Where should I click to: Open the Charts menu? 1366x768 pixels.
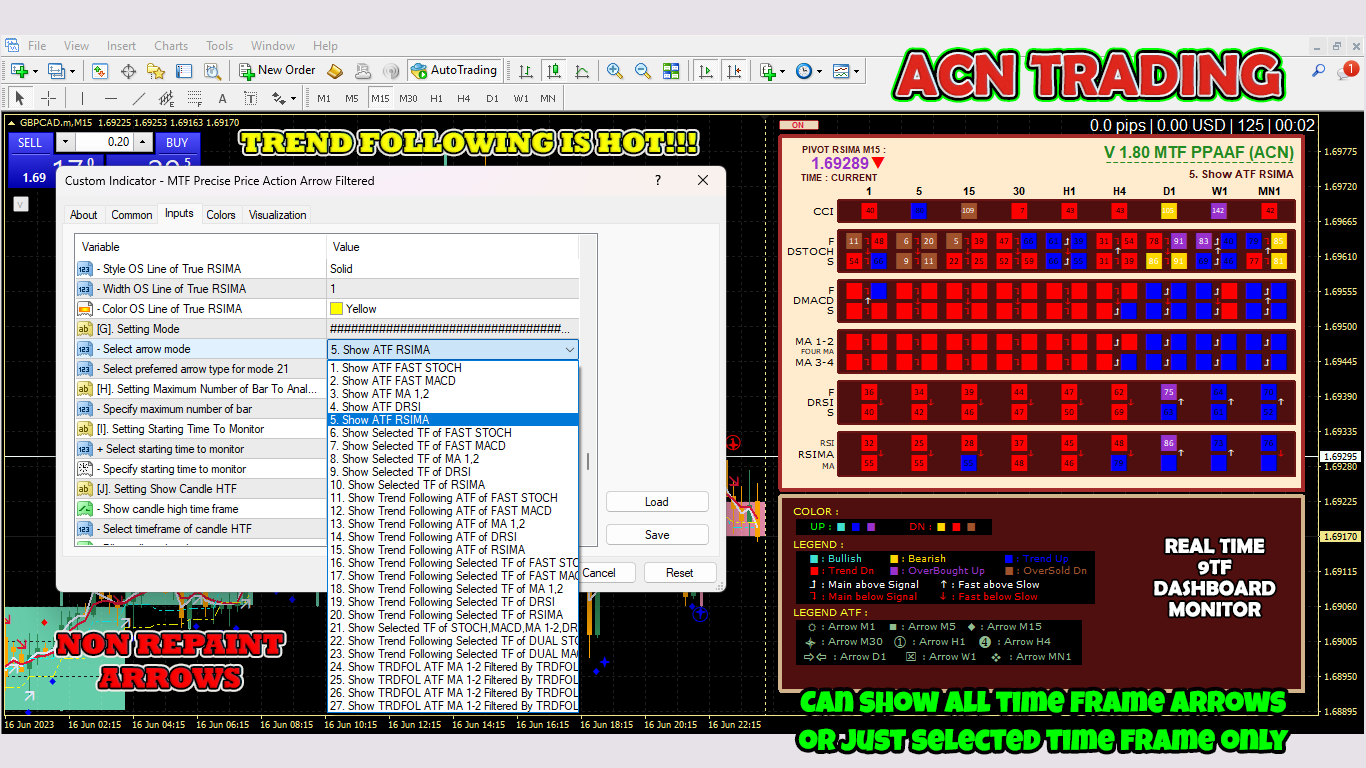171,46
